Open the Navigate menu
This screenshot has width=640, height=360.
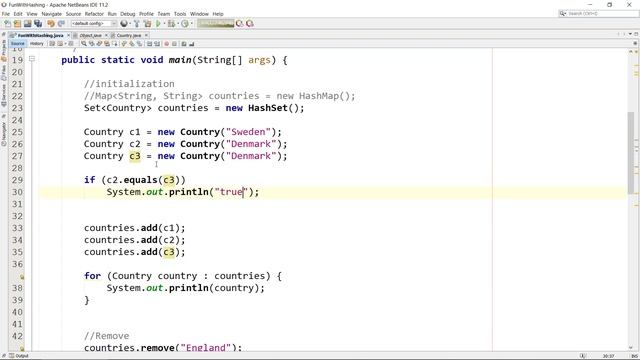tap(51, 14)
